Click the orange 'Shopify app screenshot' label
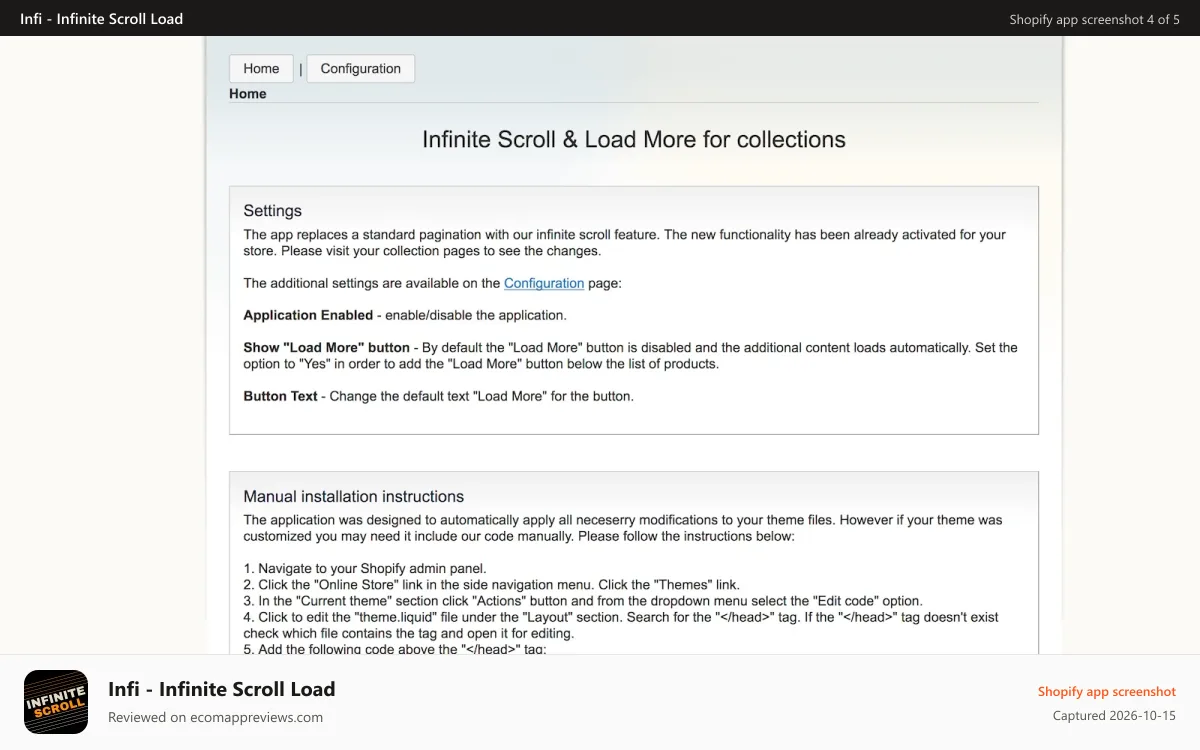Viewport: 1200px width, 750px height. click(1107, 691)
